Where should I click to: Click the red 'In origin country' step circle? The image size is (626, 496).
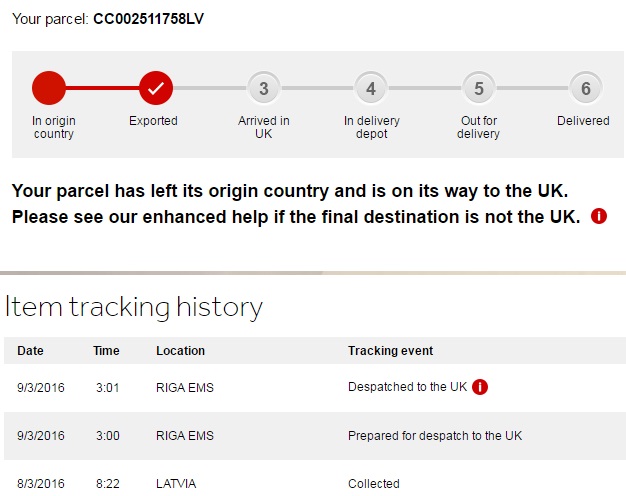click(48, 88)
